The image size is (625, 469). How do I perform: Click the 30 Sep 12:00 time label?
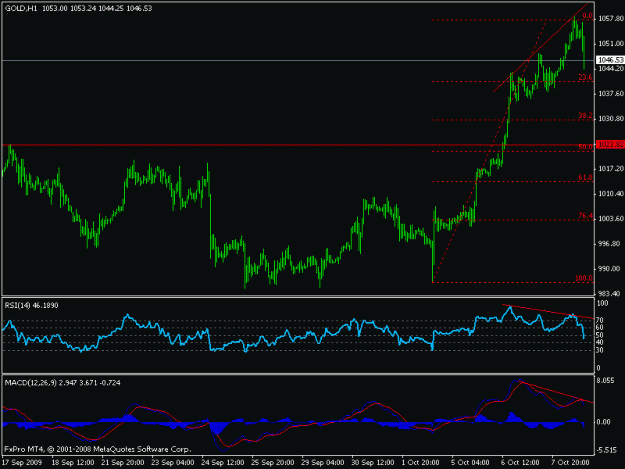[x=373, y=463]
